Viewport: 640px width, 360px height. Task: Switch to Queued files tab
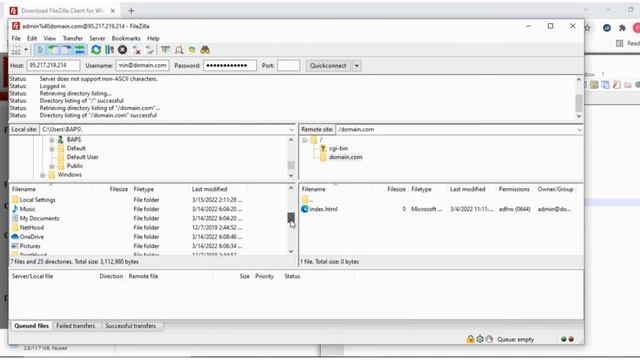[x=31, y=326]
